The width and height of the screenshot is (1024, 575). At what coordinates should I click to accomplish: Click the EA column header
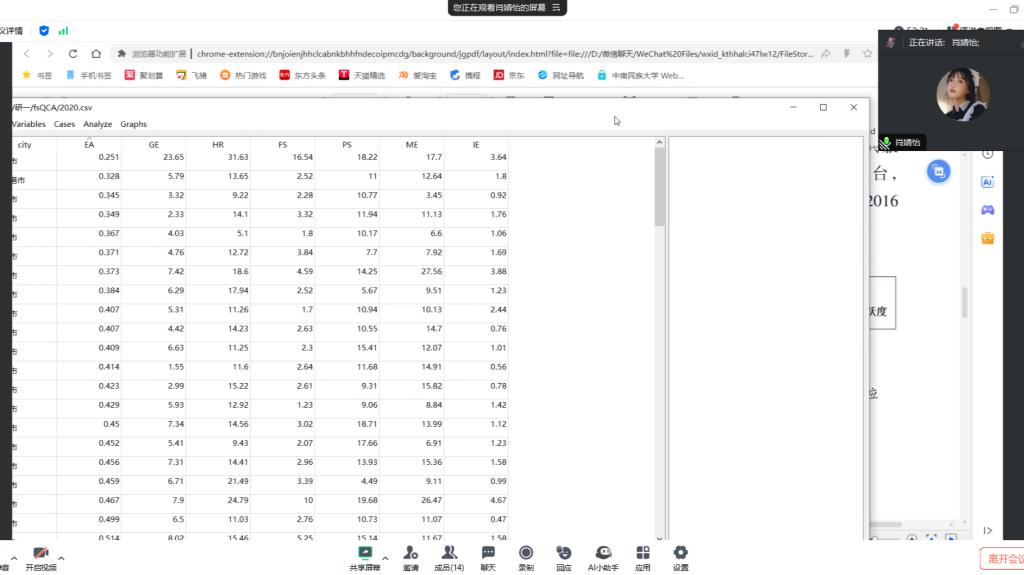click(89, 144)
